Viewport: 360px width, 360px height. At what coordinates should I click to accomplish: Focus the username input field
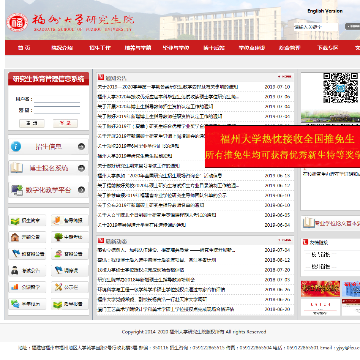[57, 99]
